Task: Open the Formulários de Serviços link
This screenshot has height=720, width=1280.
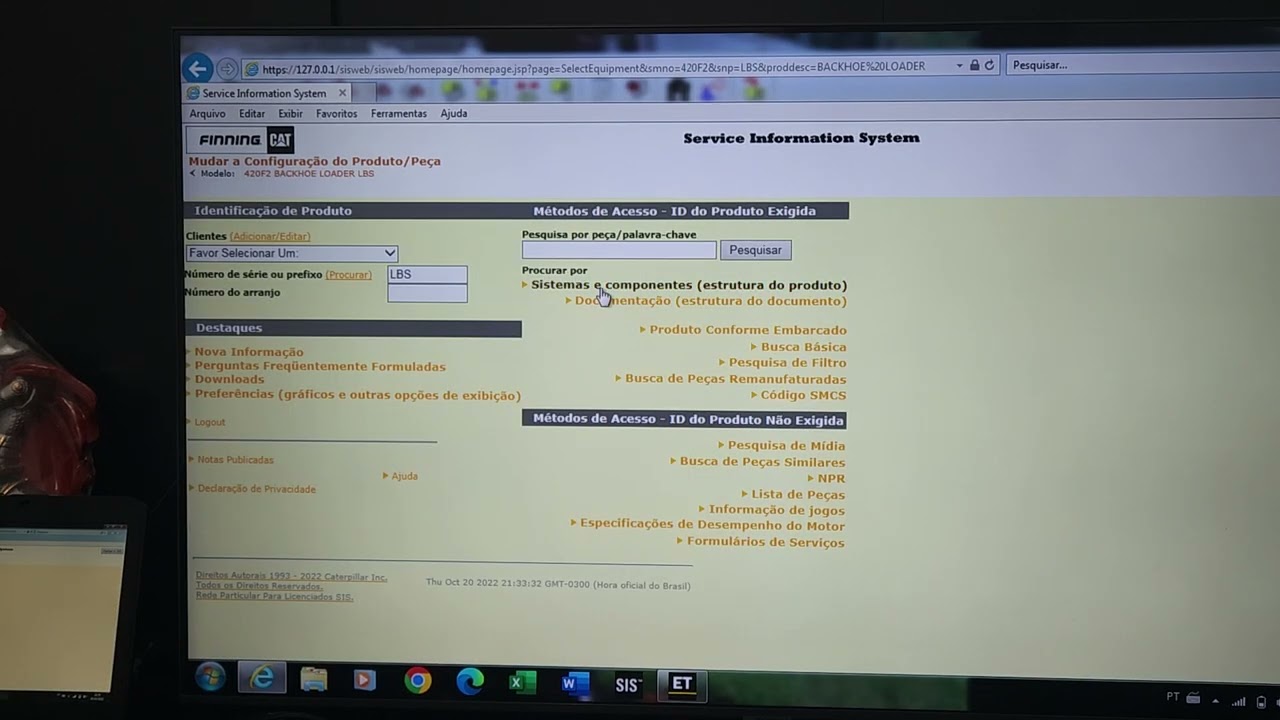Action: [x=766, y=542]
